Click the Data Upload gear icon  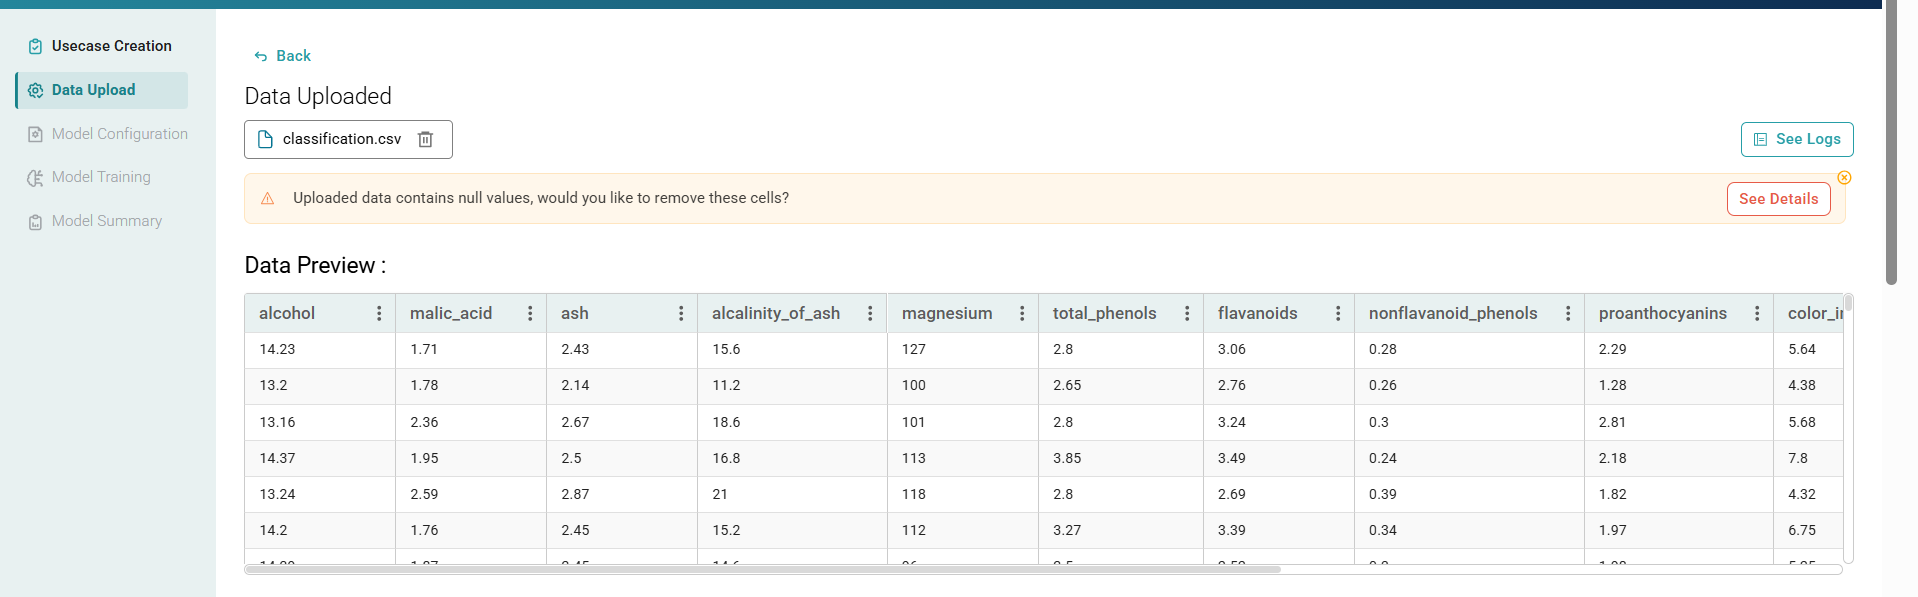pyautogui.click(x=35, y=90)
